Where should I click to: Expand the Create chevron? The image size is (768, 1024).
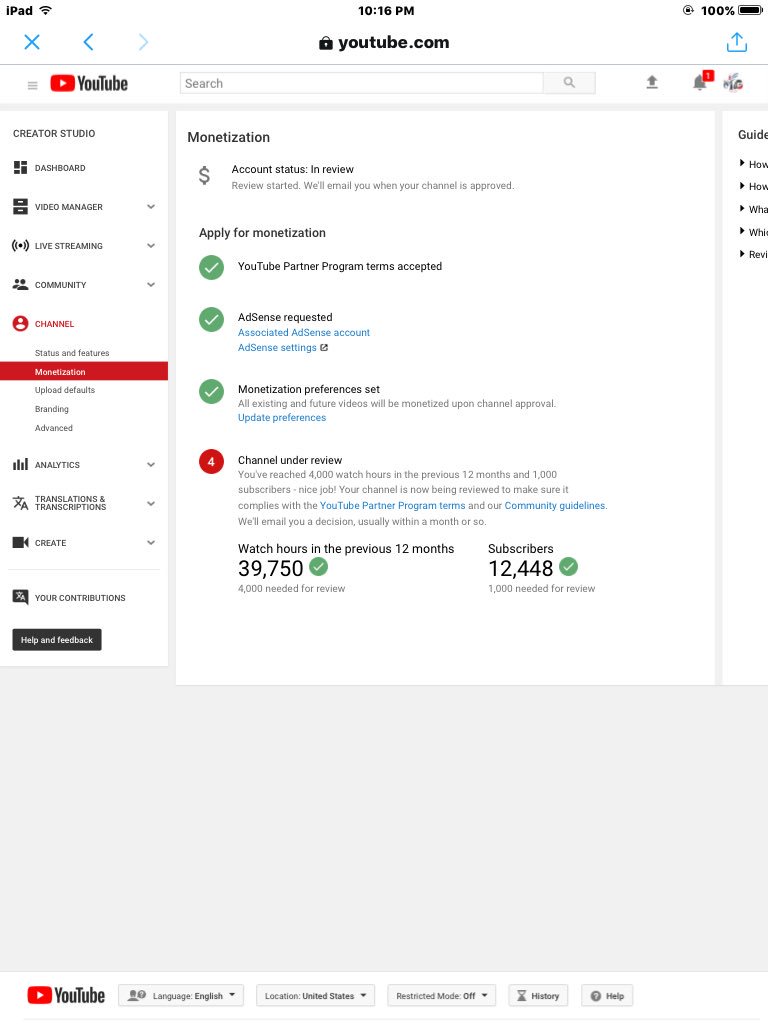(x=151, y=543)
